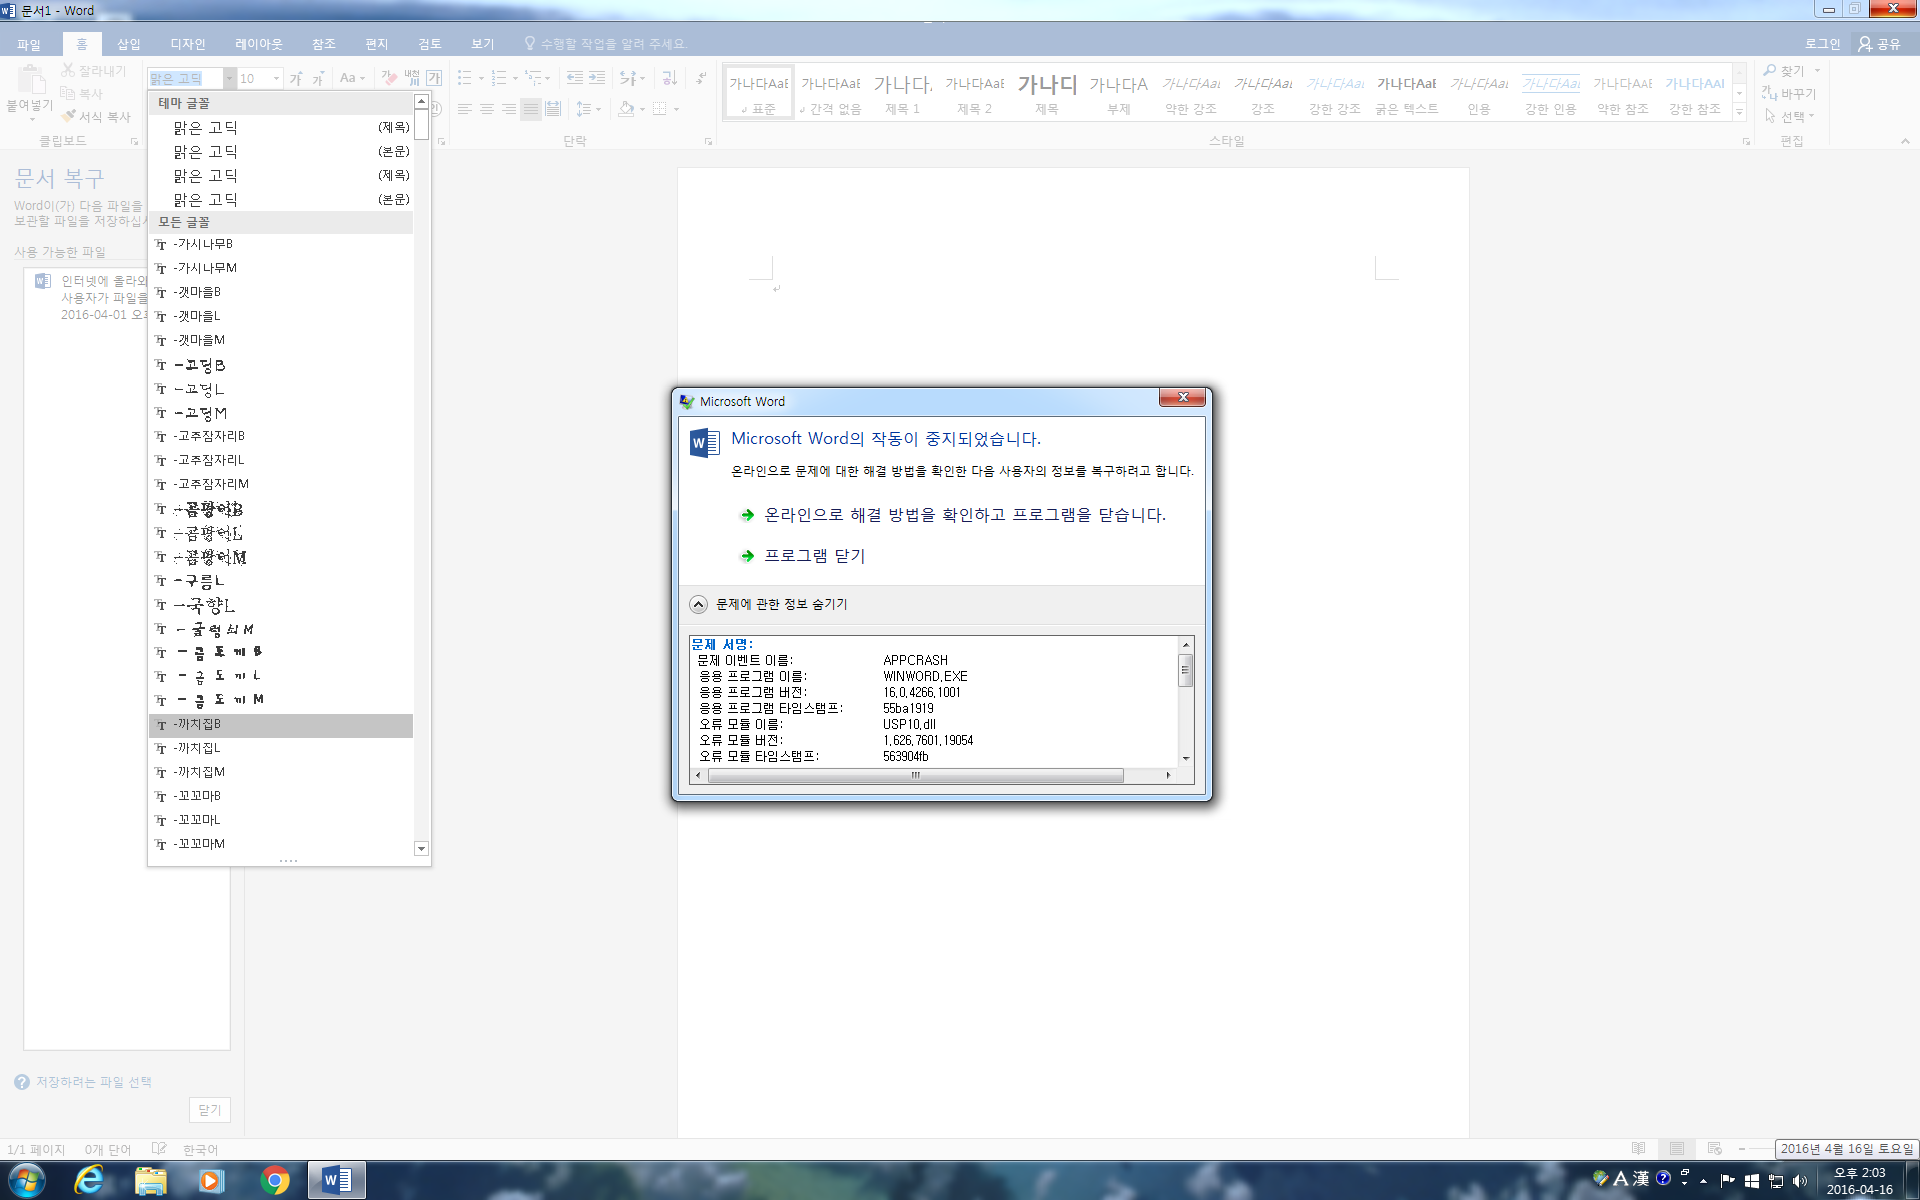Click the Internet Explorer taskbar icon
The width and height of the screenshot is (1920, 1200).
tap(89, 1180)
